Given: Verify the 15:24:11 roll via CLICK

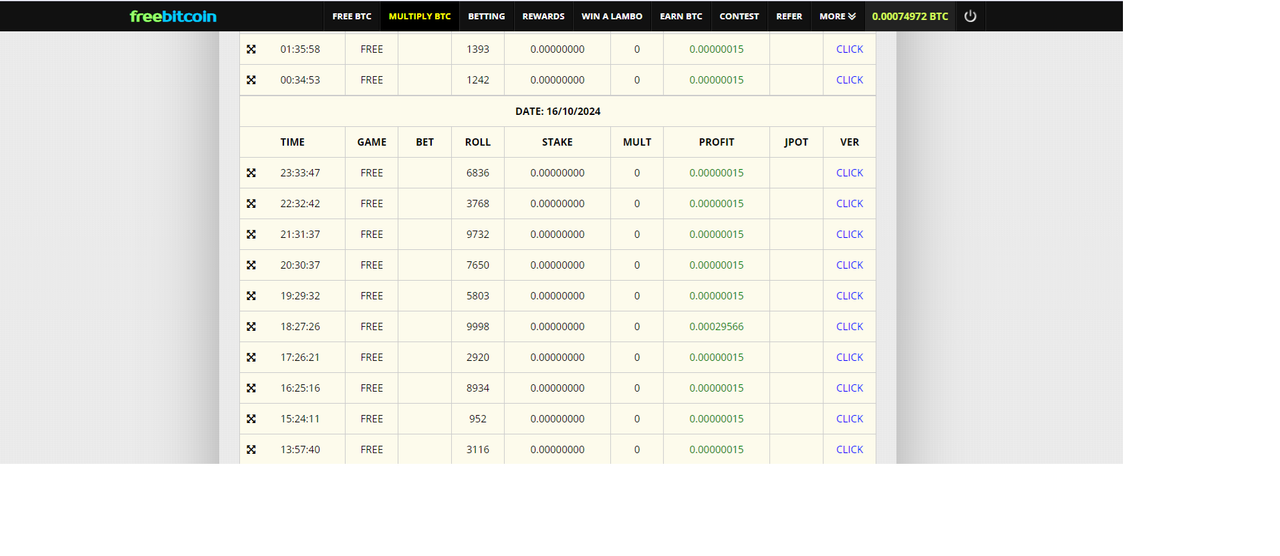Looking at the screenshot, I should point(850,419).
